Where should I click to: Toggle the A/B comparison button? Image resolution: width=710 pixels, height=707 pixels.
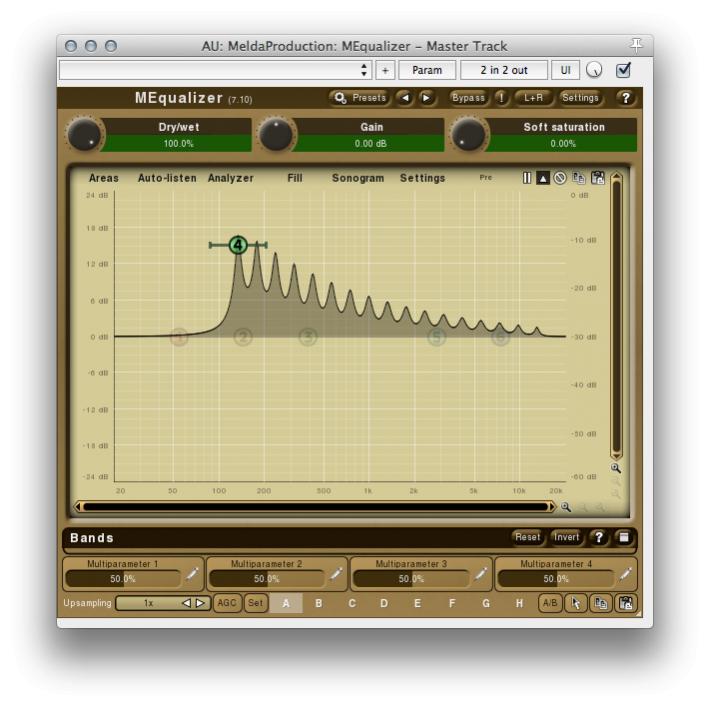pos(550,603)
